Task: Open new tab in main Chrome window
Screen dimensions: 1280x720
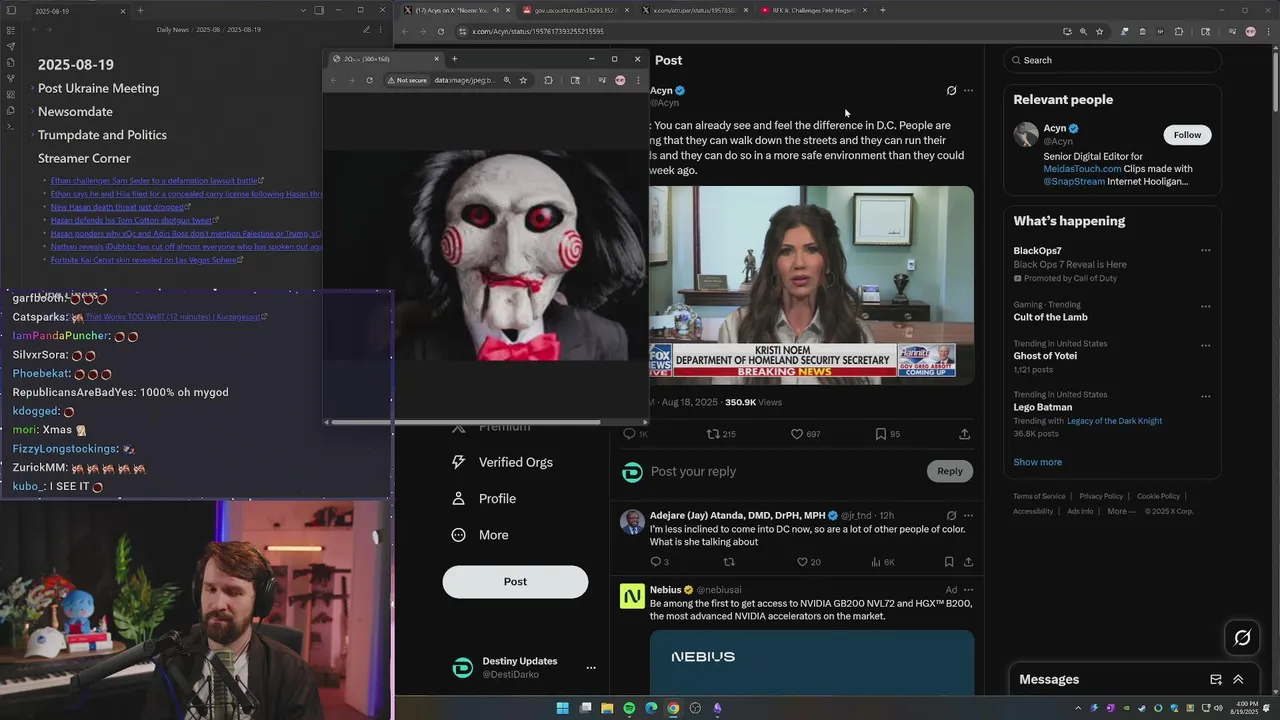Action: pyautogui.click(x=882, y=10)
